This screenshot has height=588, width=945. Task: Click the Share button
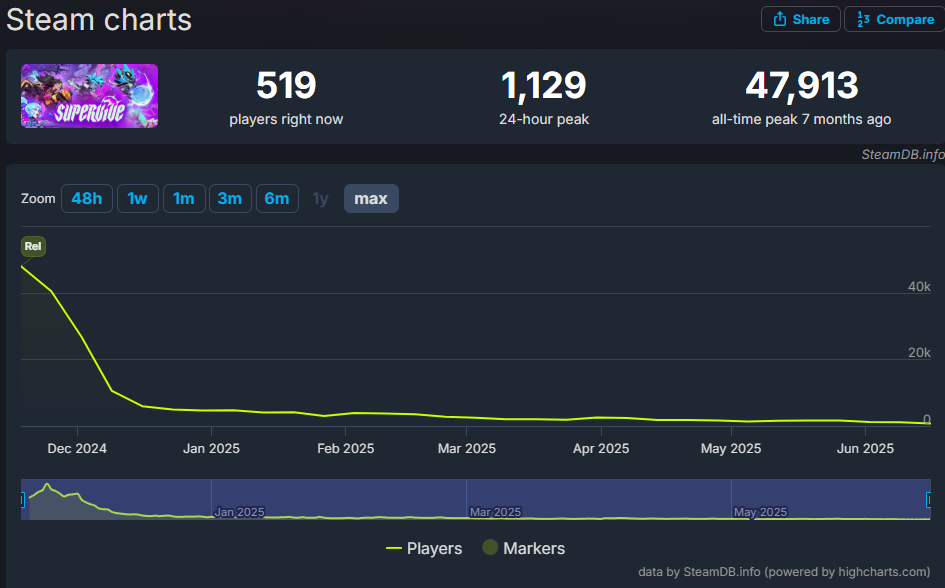click(x=800, y=19)
